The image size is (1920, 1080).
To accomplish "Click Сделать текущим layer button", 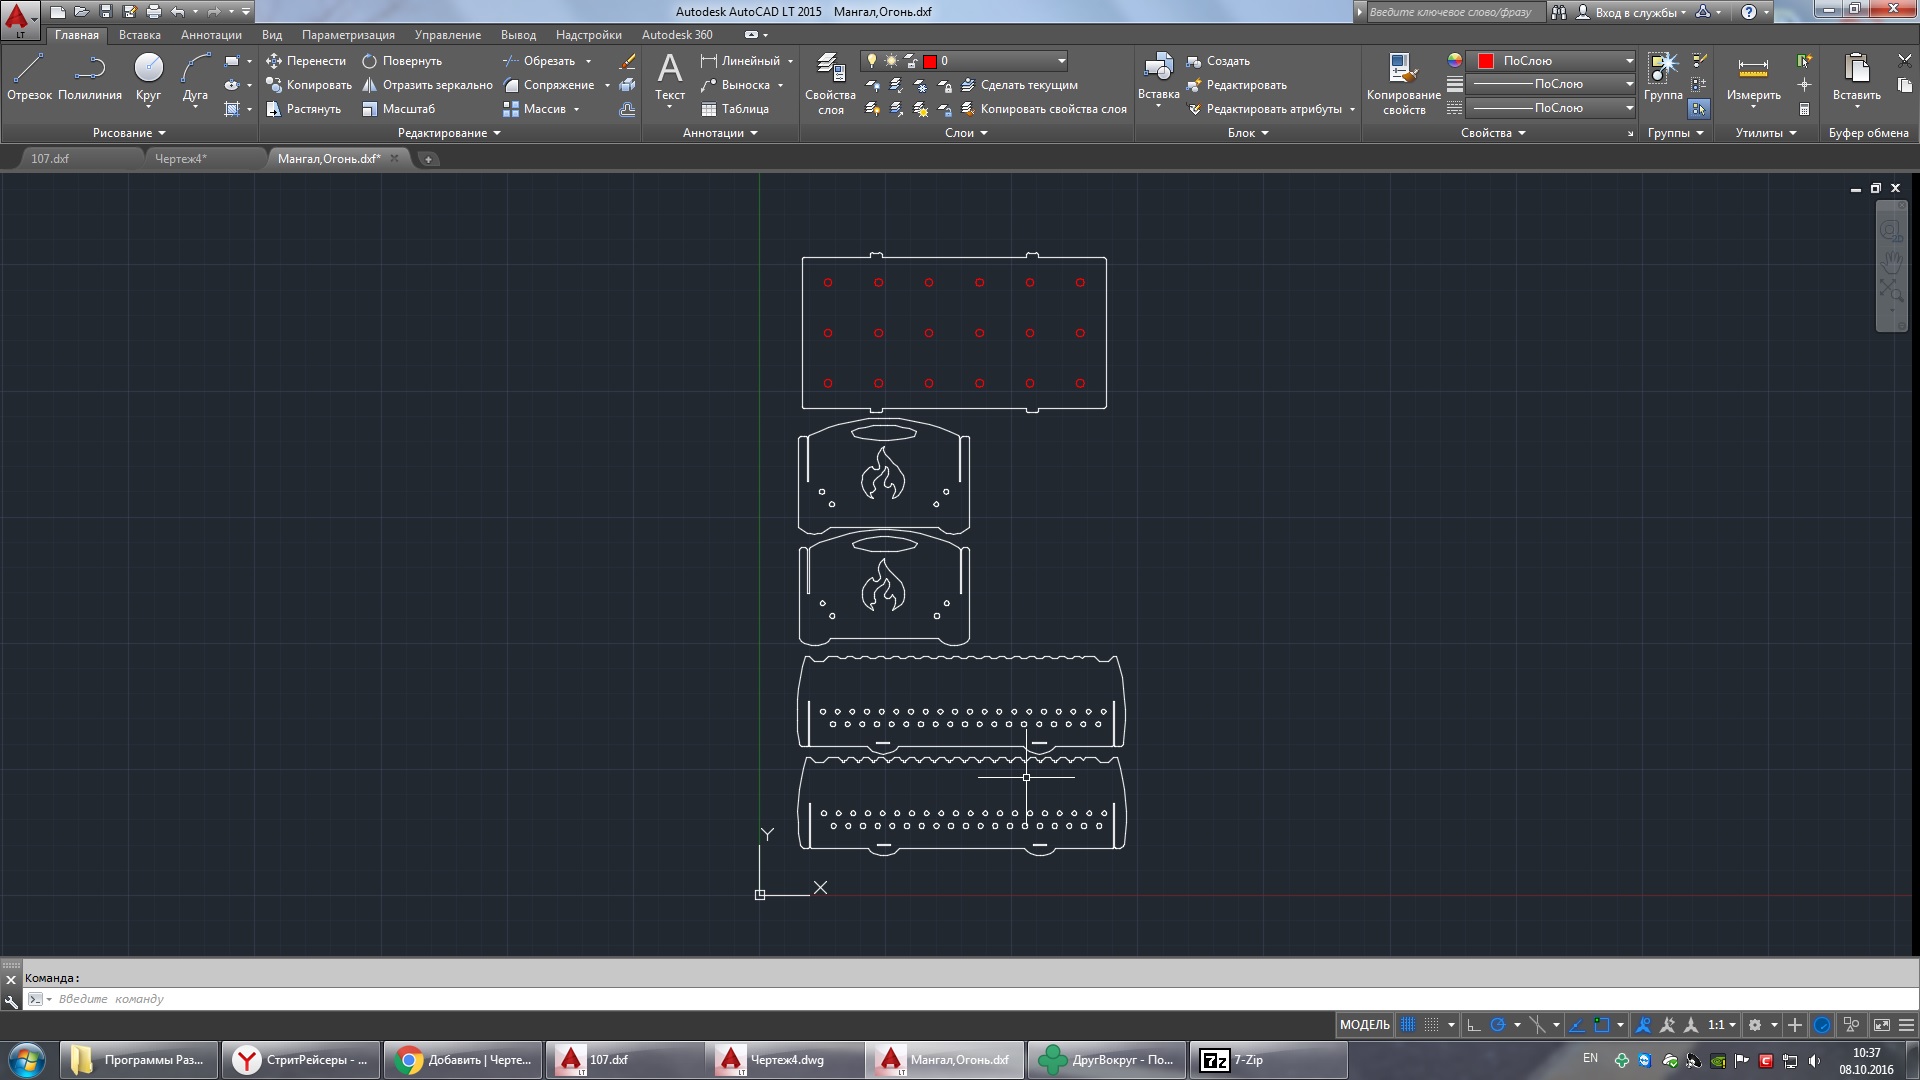I will pyautogui.click(x=1019, y=85).
